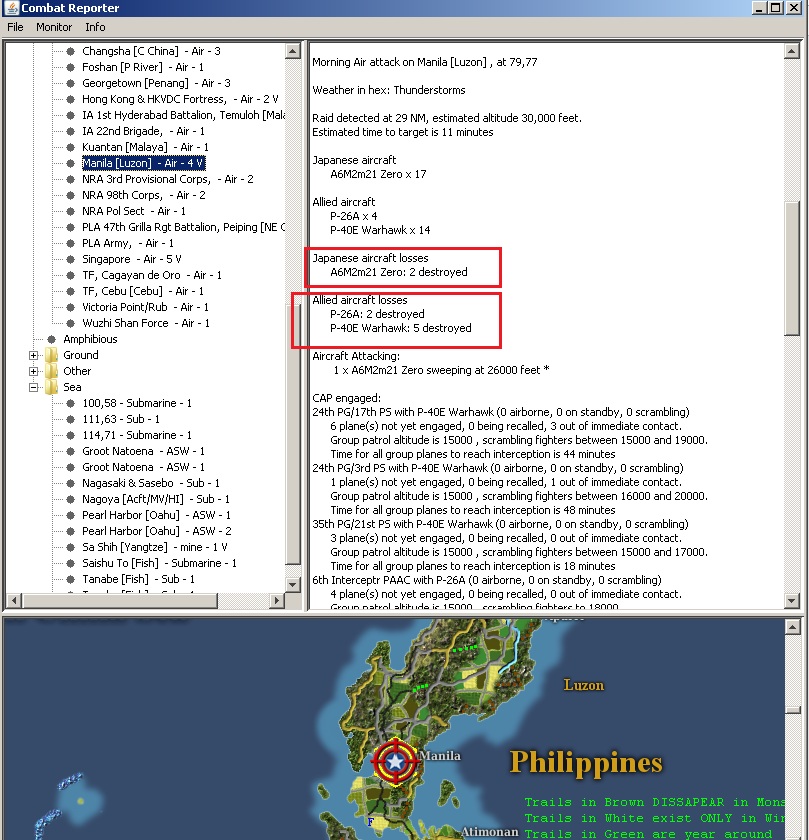Select PLA 47th Grilla Rgt Battalion report
The image size is (809, 840).
click(x=183, y=227)
